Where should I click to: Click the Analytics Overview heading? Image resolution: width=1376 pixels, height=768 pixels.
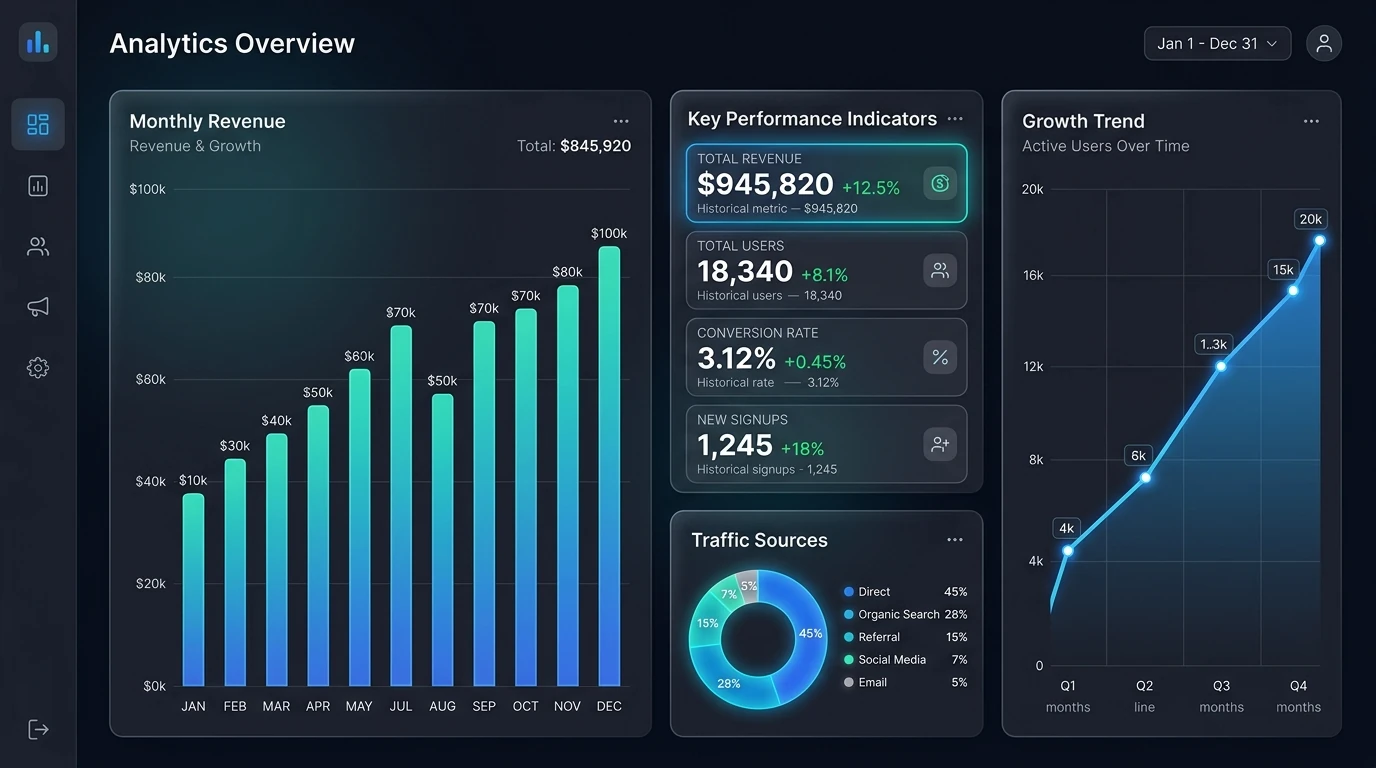232,44
